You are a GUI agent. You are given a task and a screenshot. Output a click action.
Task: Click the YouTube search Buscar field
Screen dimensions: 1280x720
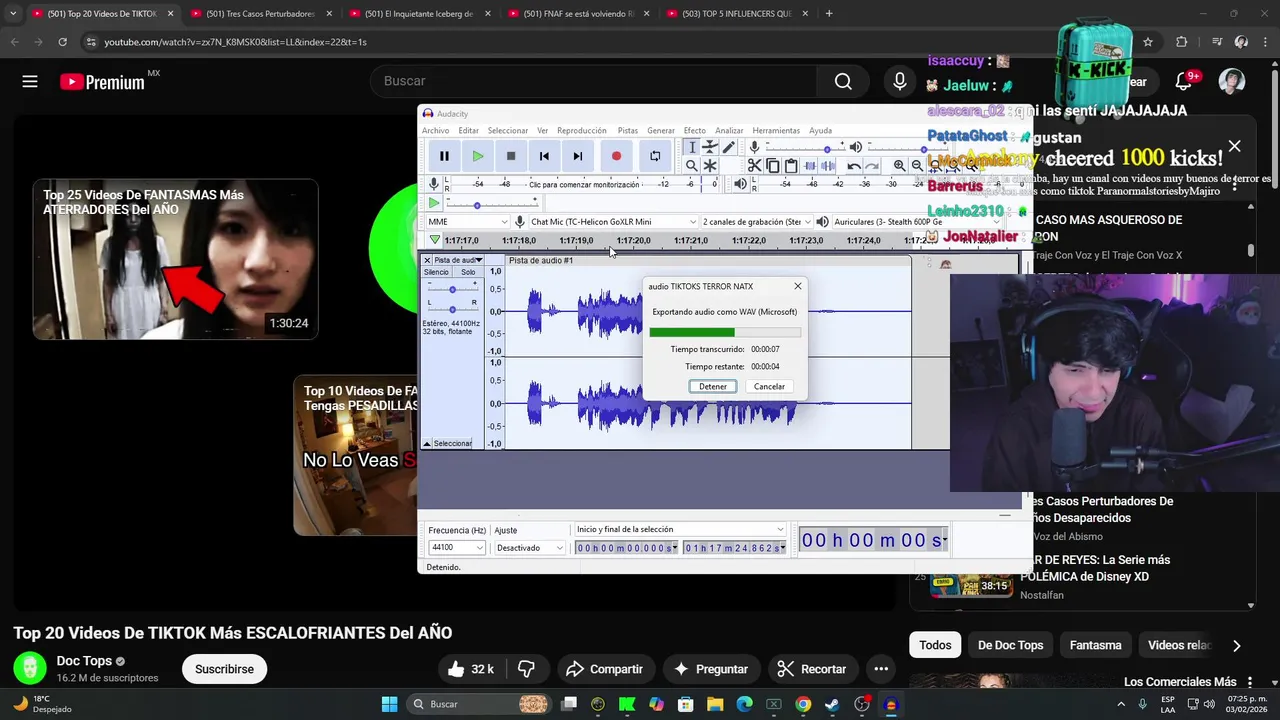tap(594, 81)
